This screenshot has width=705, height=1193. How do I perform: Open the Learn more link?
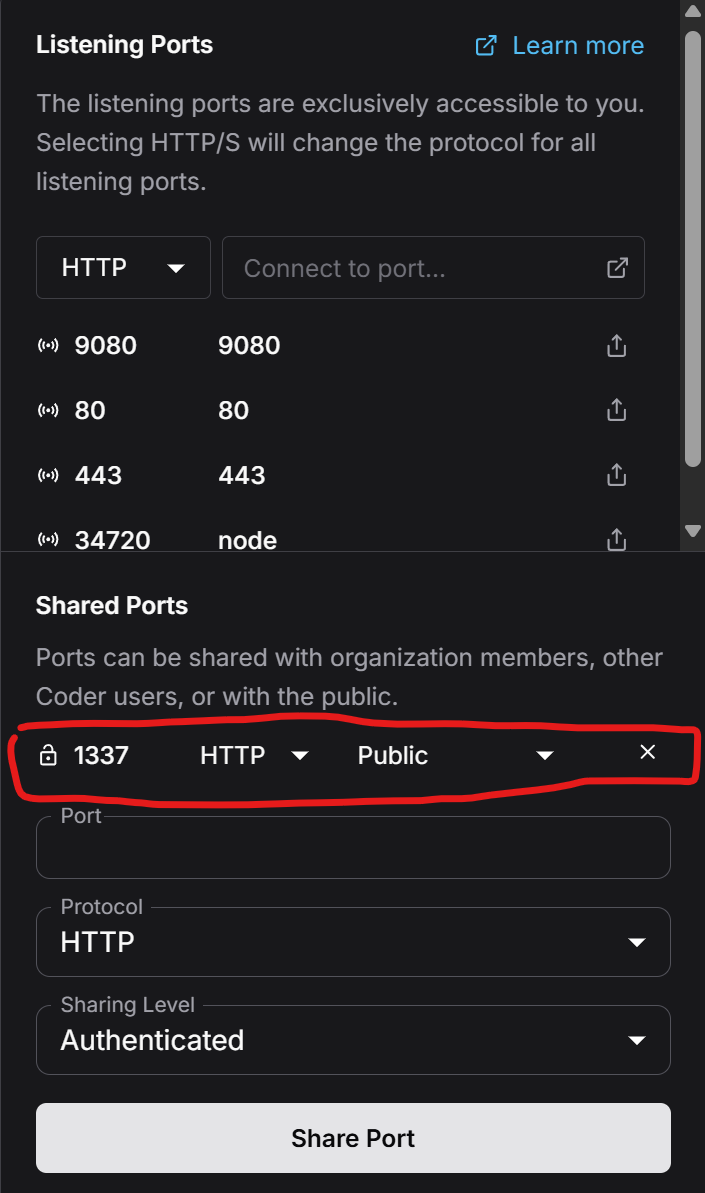tap(560, 46)
